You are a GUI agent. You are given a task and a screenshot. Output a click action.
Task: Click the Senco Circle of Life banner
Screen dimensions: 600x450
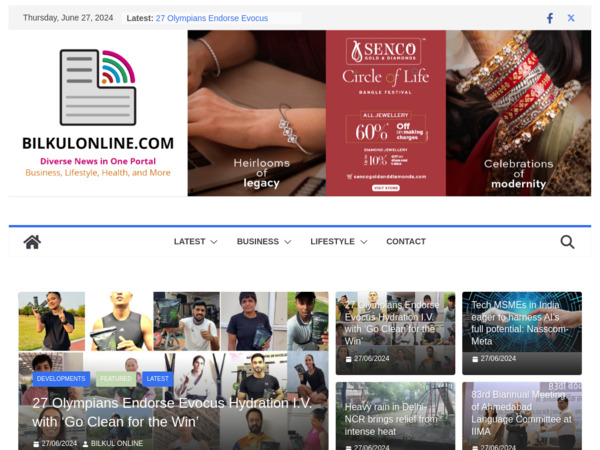point(389,113)
